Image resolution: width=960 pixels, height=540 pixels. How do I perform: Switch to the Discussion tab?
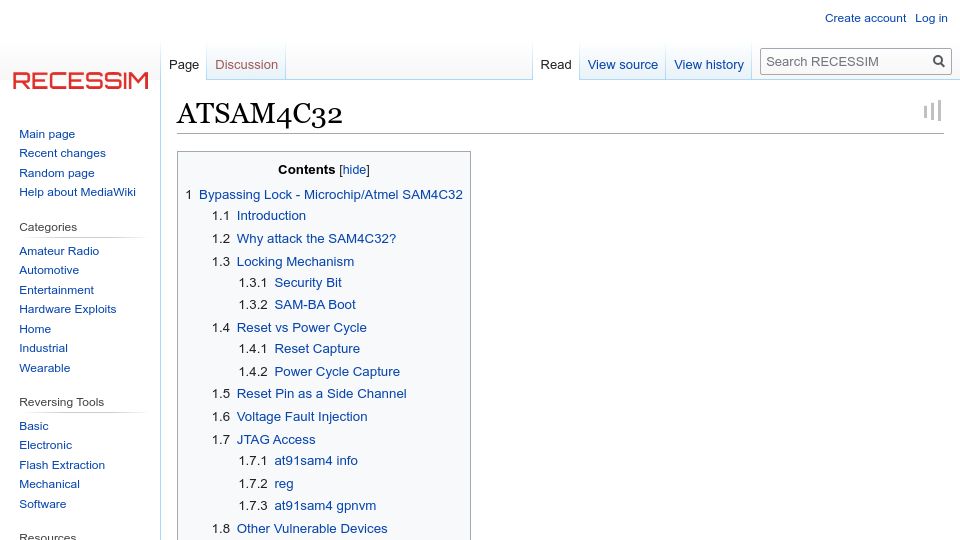click(246, 64)
